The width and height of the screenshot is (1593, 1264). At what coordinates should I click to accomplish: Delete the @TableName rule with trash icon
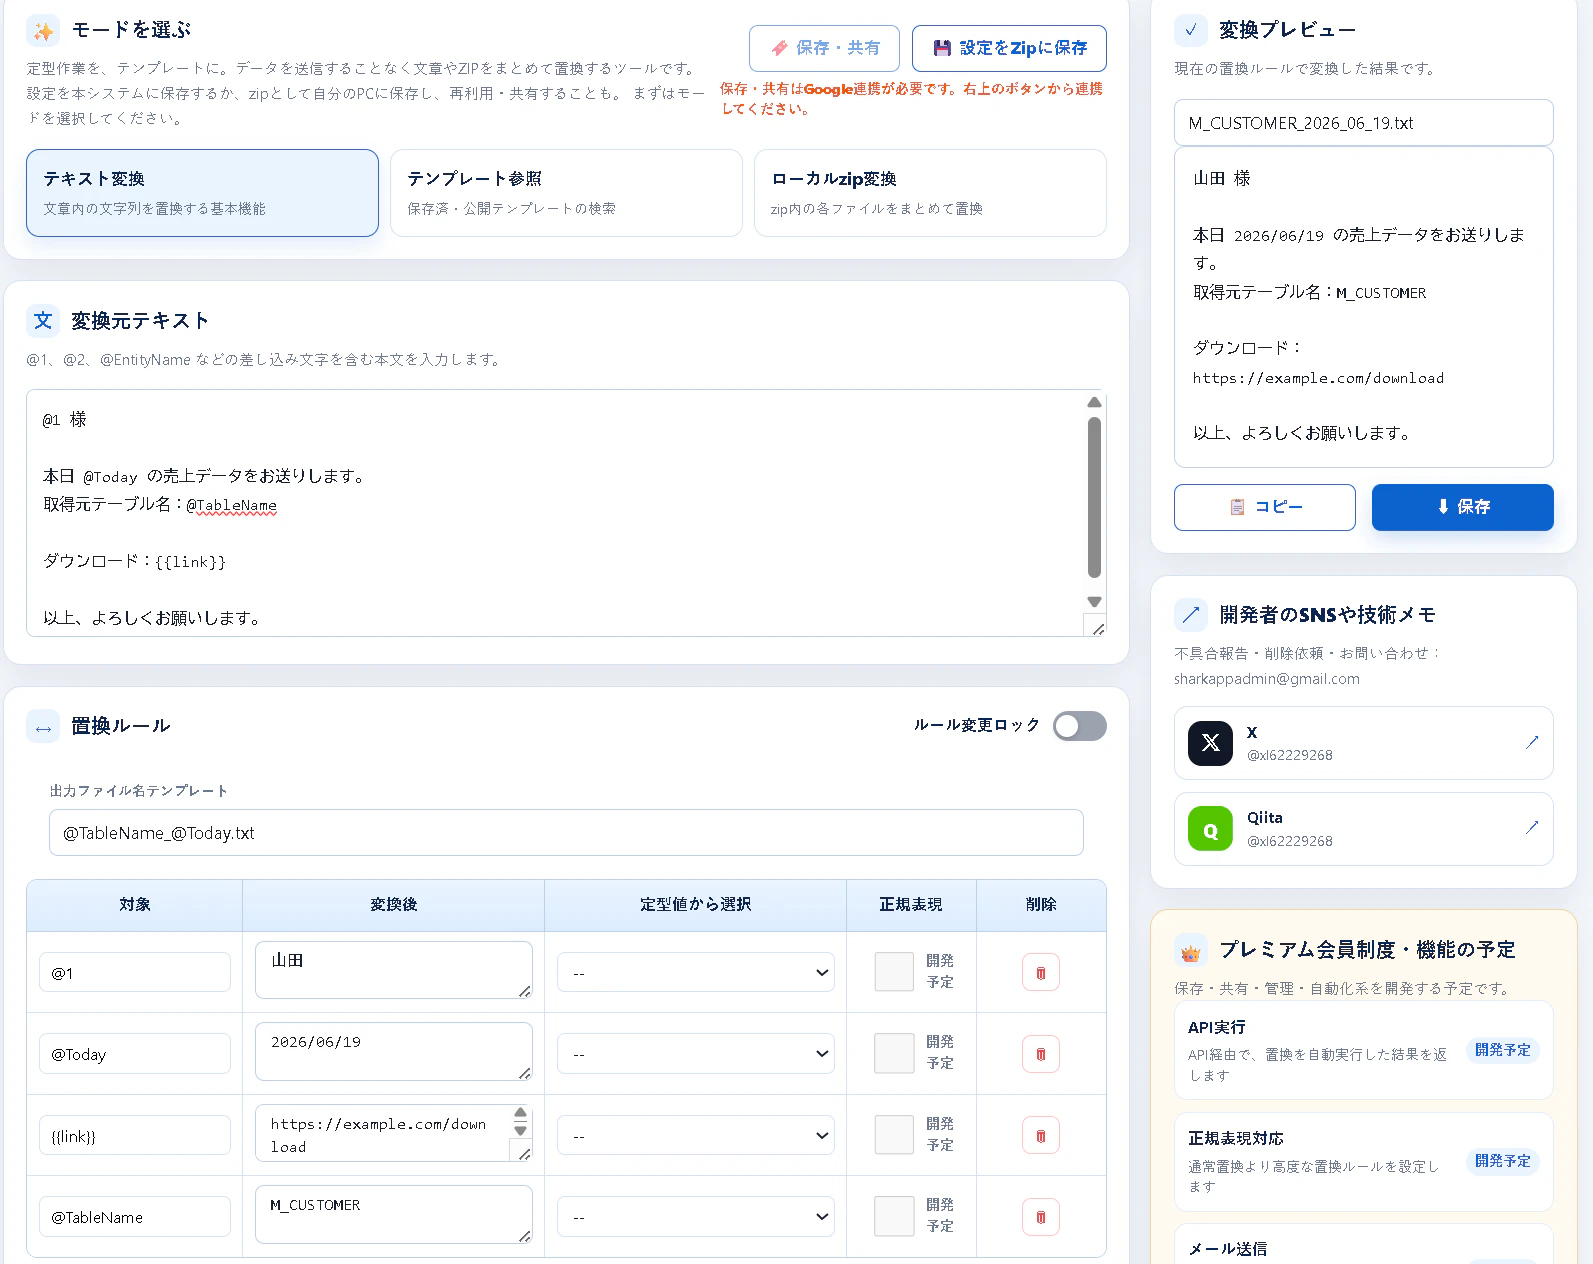(x=1041, y=1217)
